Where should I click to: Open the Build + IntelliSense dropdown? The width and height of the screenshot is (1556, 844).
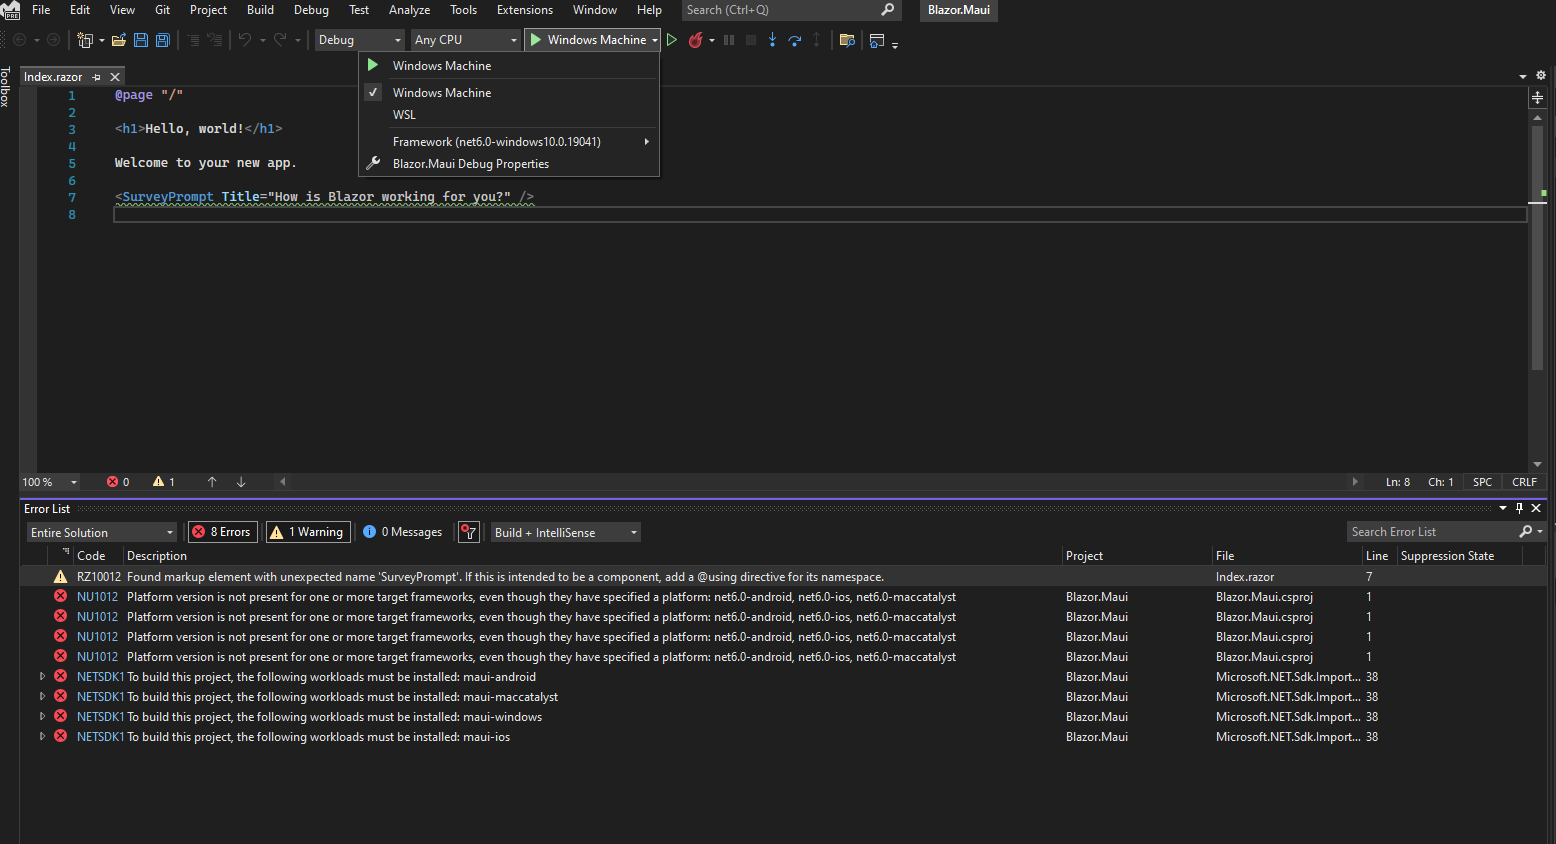coord(564,531)
